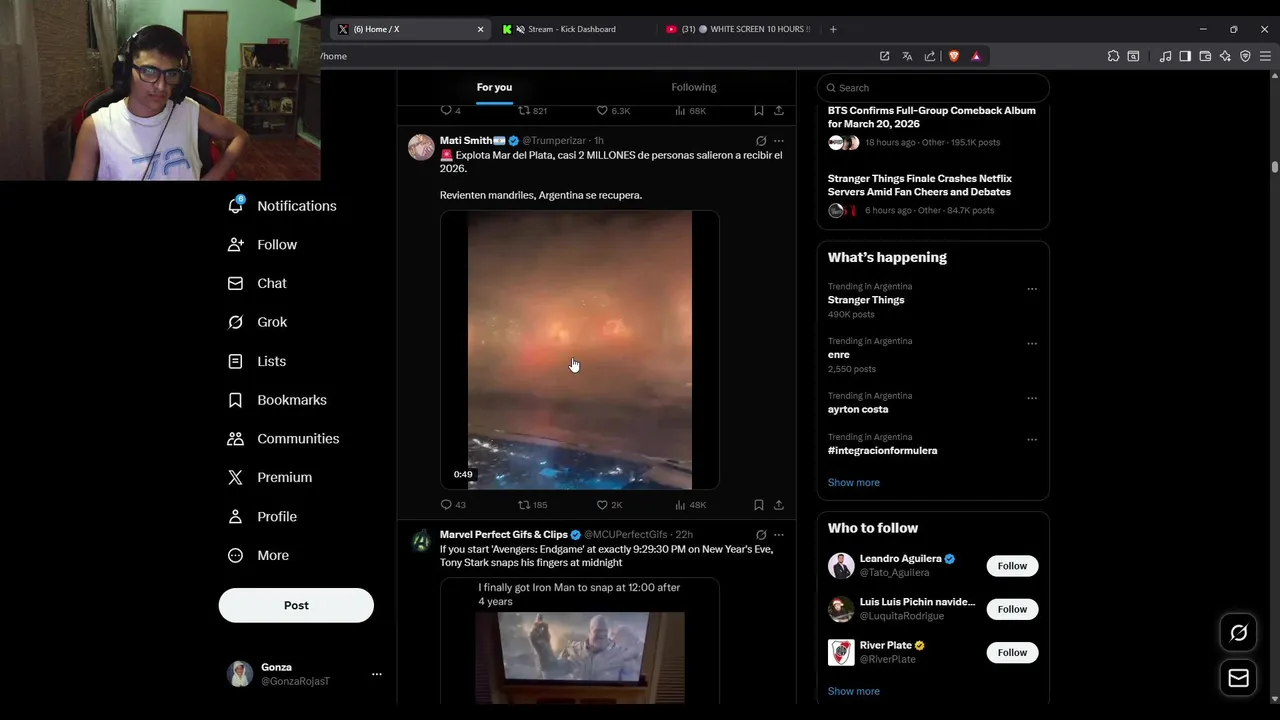The image size is (1280, 720).
Task: Open Brave VPN shield icon
Action: click(x=1245, y=56)
